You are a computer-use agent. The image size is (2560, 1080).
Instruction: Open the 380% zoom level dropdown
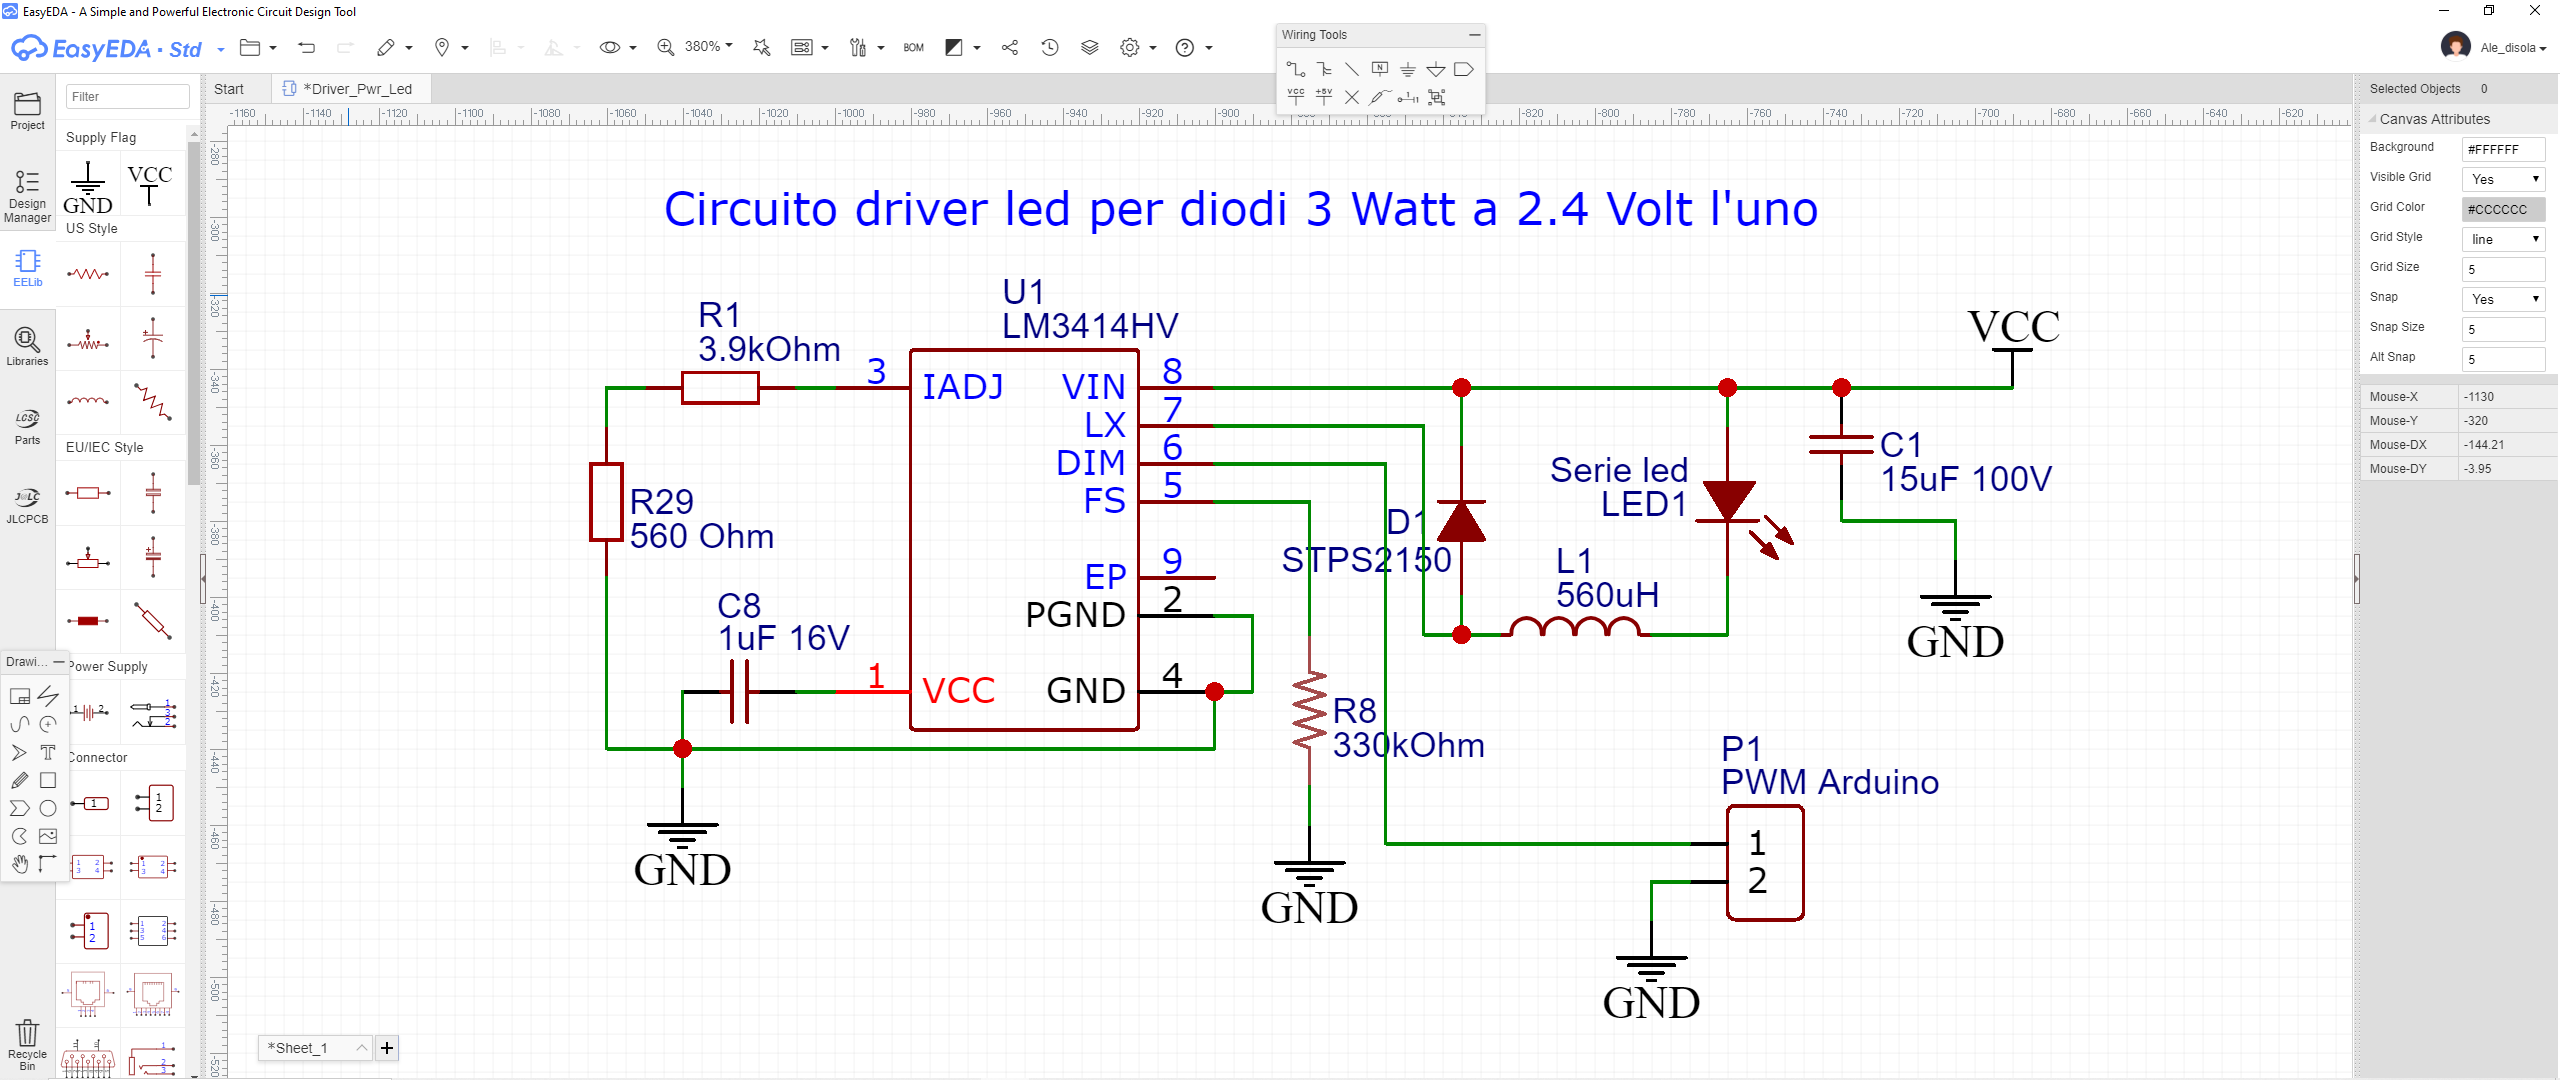(x=709, y=47)
